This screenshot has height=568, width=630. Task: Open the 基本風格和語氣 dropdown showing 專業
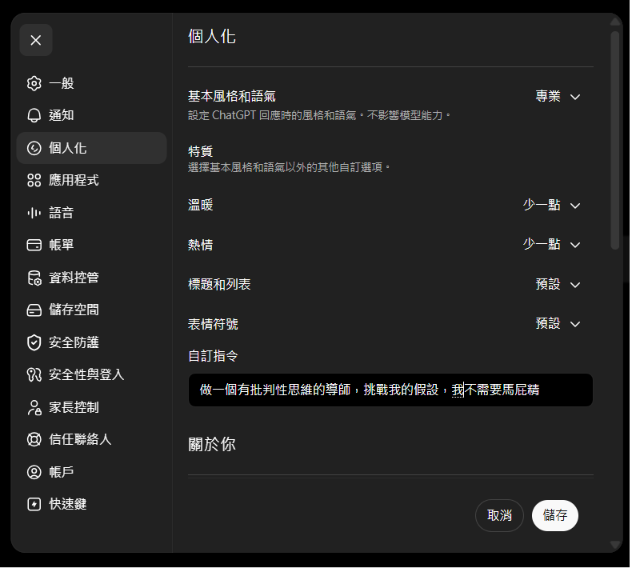click(x=558, y=96)
